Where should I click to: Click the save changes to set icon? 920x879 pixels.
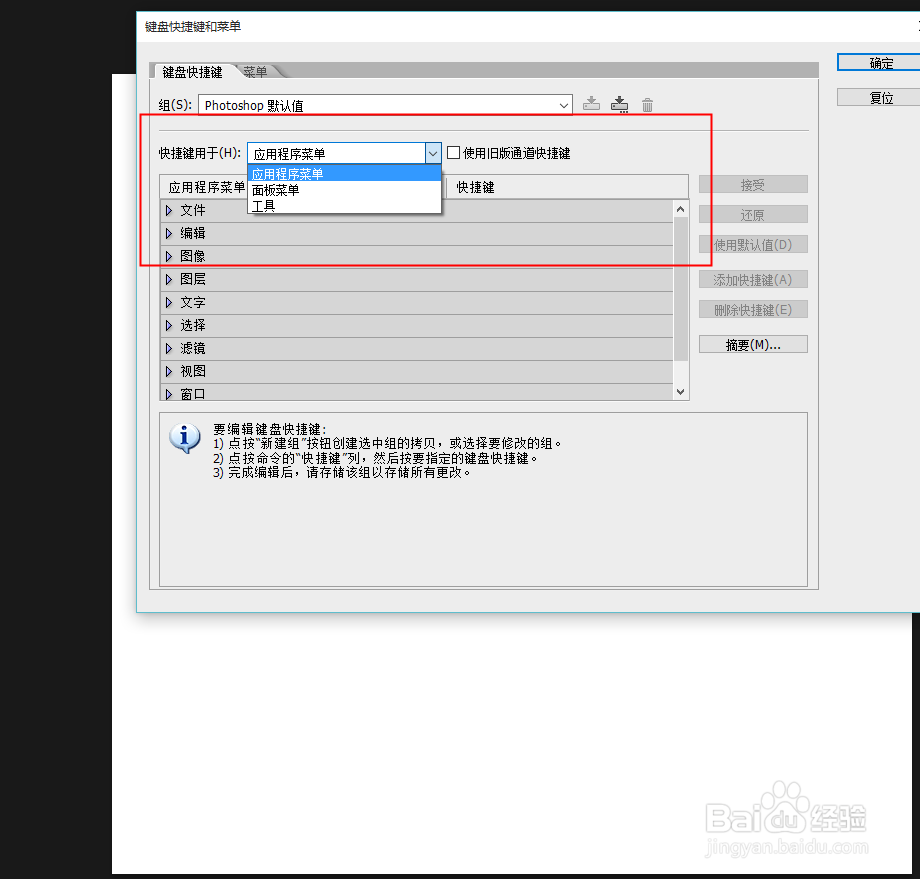click(591, 104)
